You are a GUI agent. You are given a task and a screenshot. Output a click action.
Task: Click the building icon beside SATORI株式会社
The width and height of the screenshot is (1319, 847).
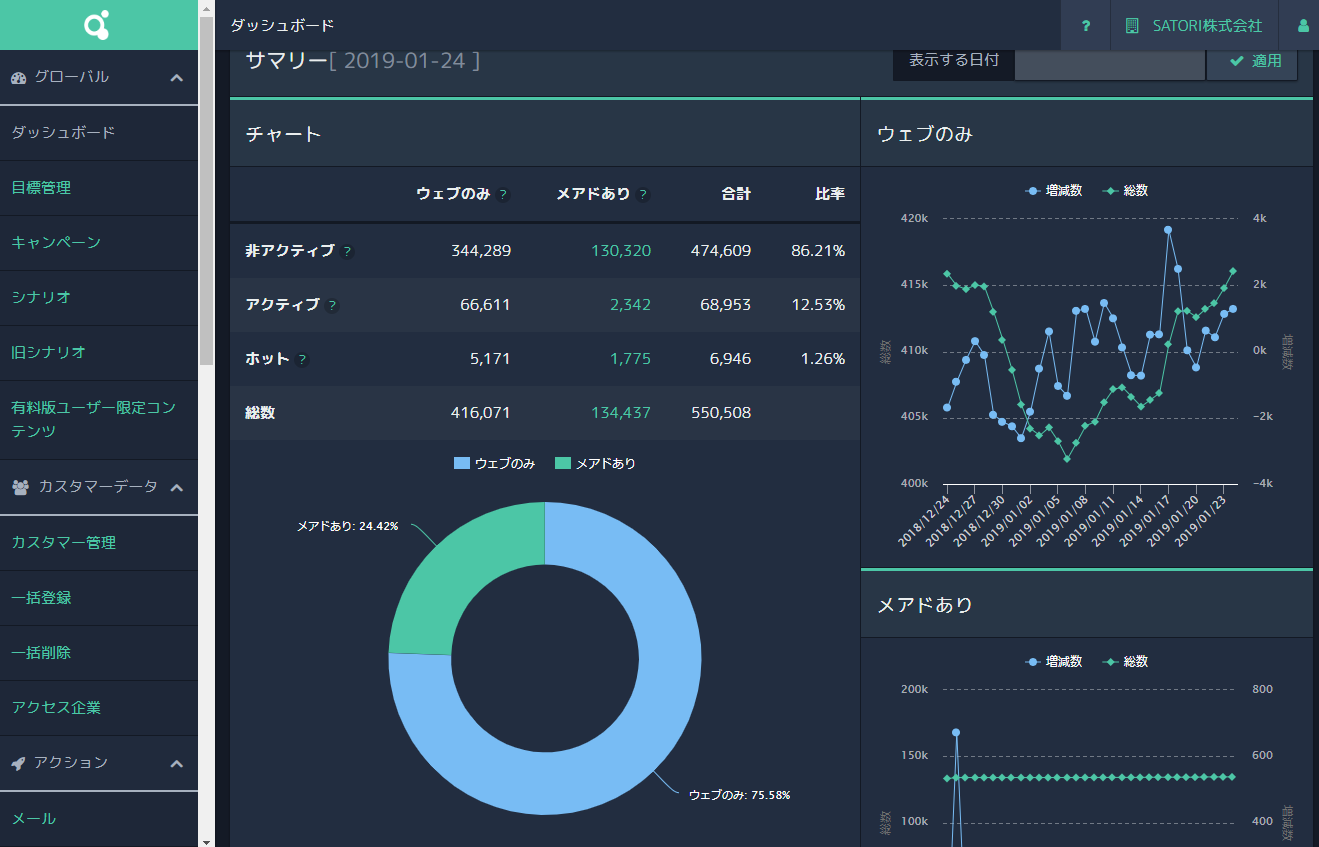click(x=1132, y=26)
